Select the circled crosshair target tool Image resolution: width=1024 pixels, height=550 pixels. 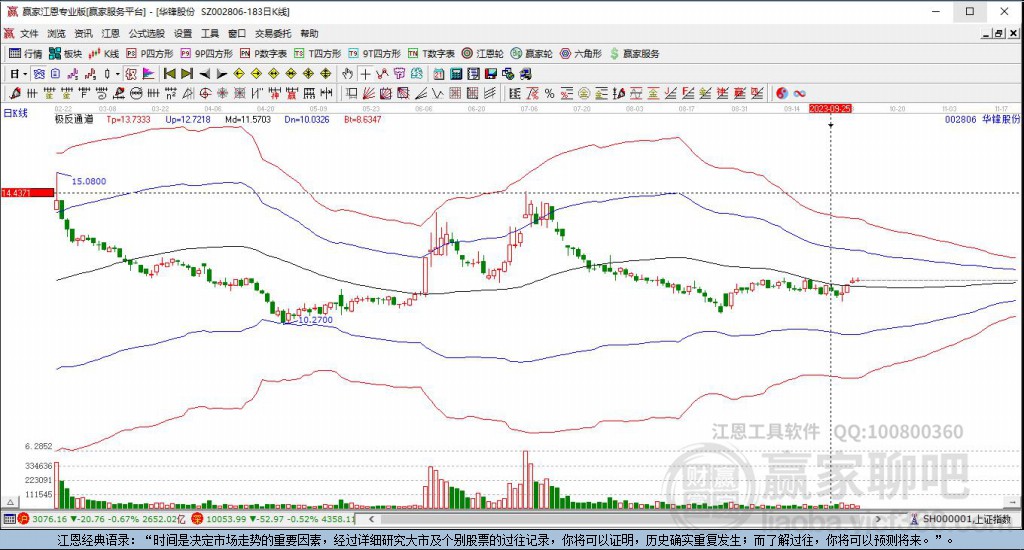pyautogui.click(x=205, y=94)
